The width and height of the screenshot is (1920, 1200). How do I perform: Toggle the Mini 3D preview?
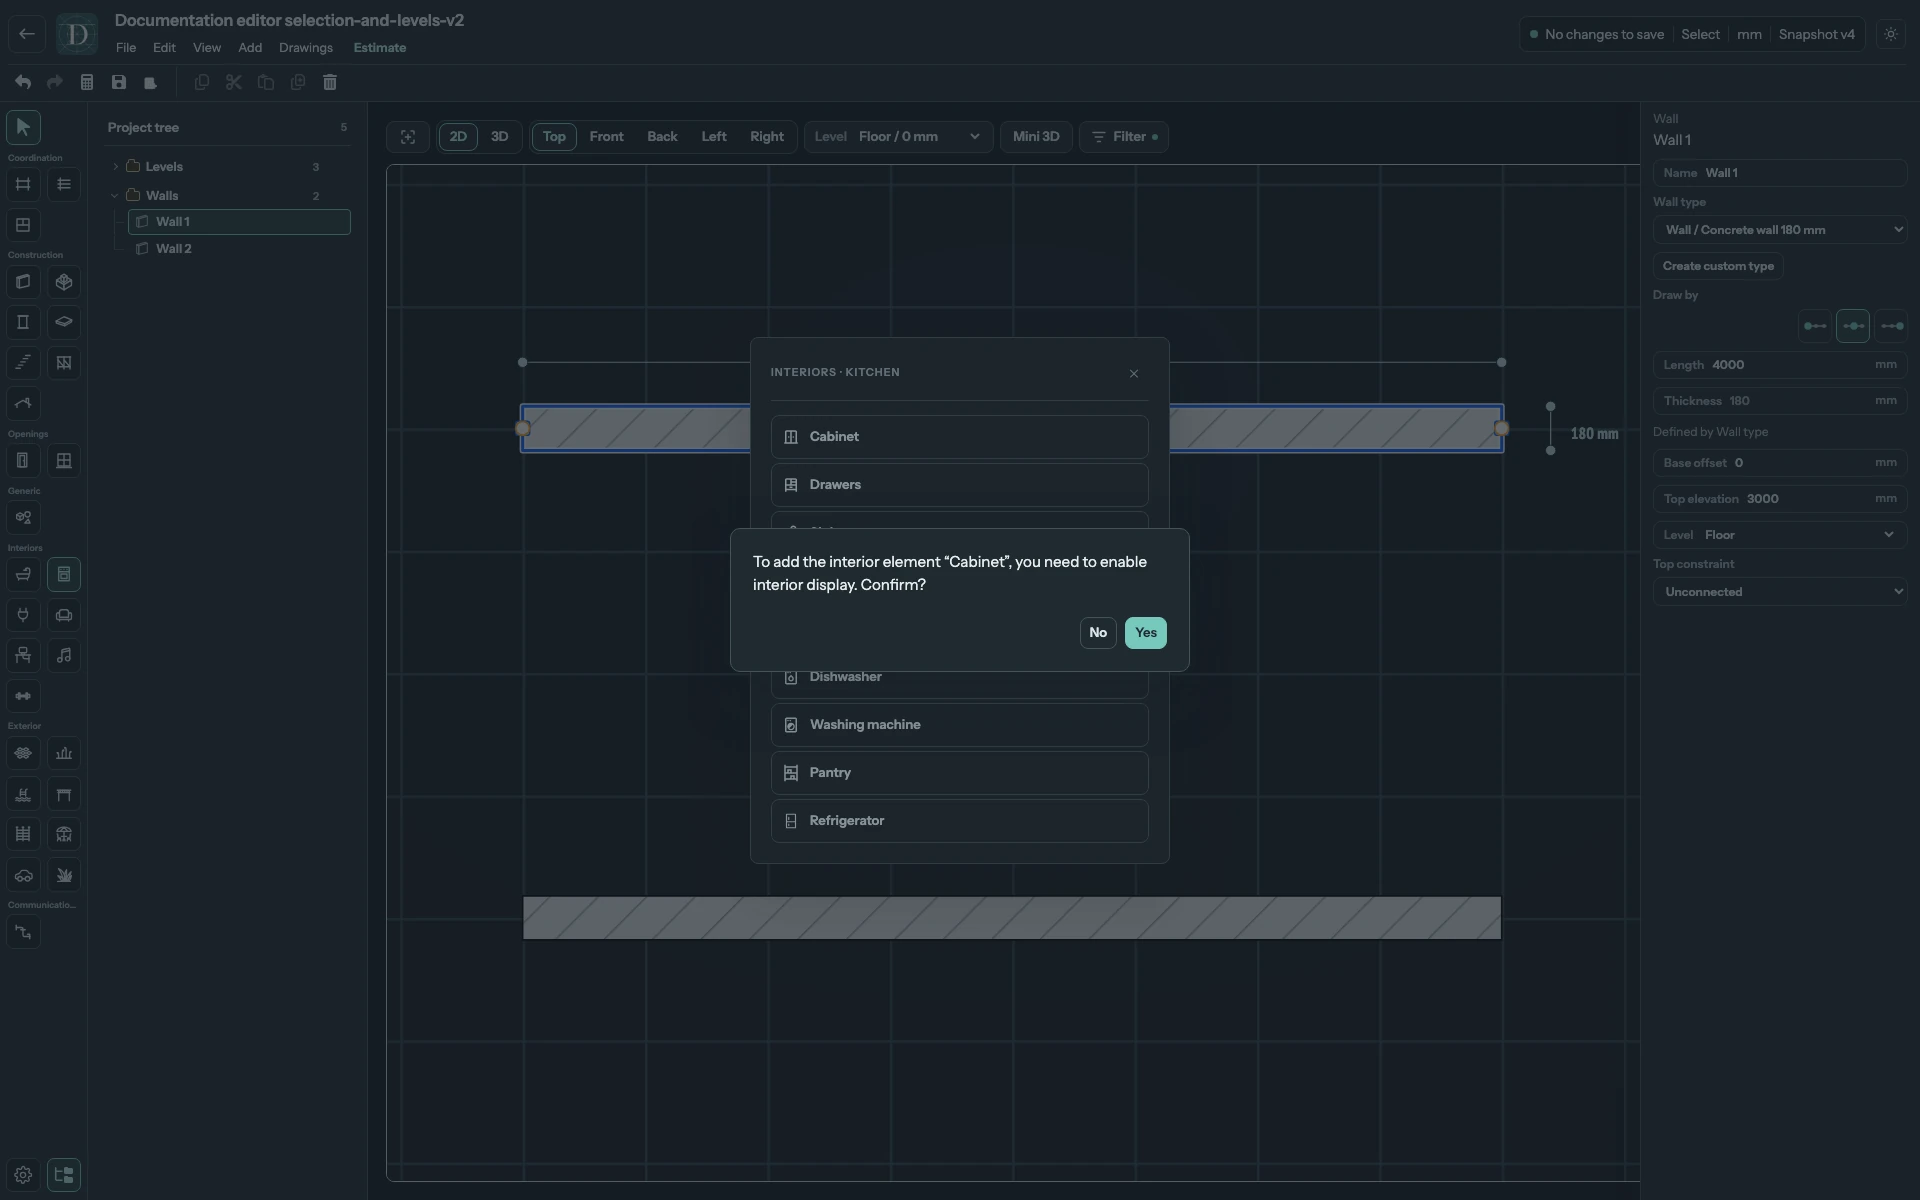point(1036,137)
